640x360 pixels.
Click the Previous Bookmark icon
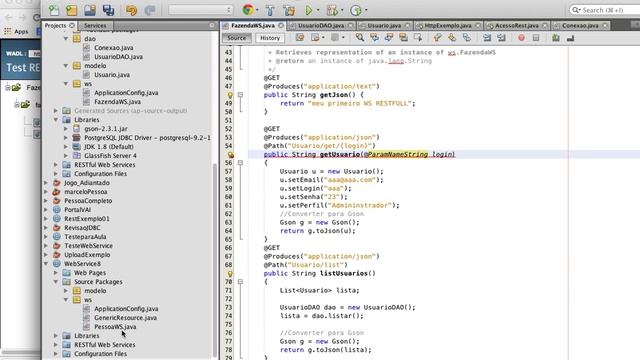438,38
